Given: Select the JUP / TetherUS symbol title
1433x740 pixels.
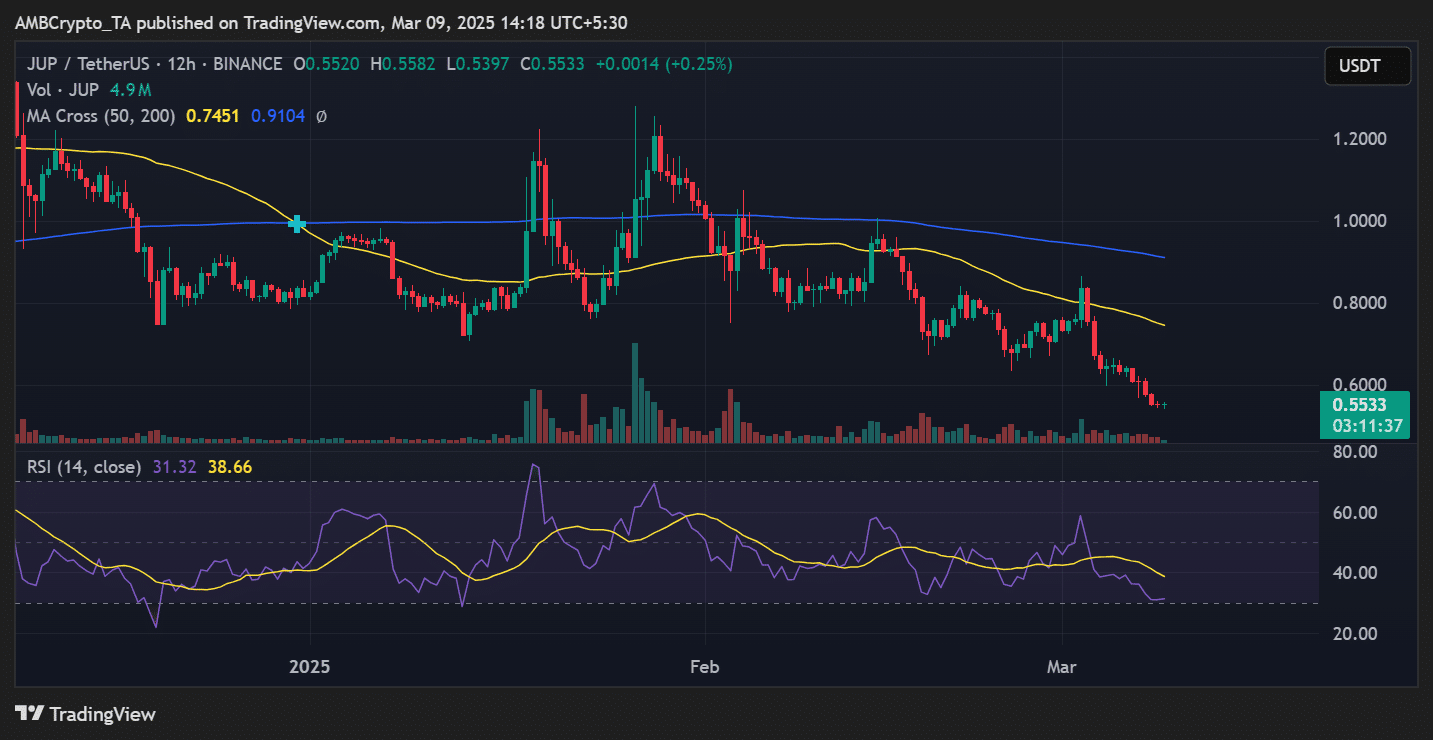Looking at the screenshot, I should click(x=86, y=64).
